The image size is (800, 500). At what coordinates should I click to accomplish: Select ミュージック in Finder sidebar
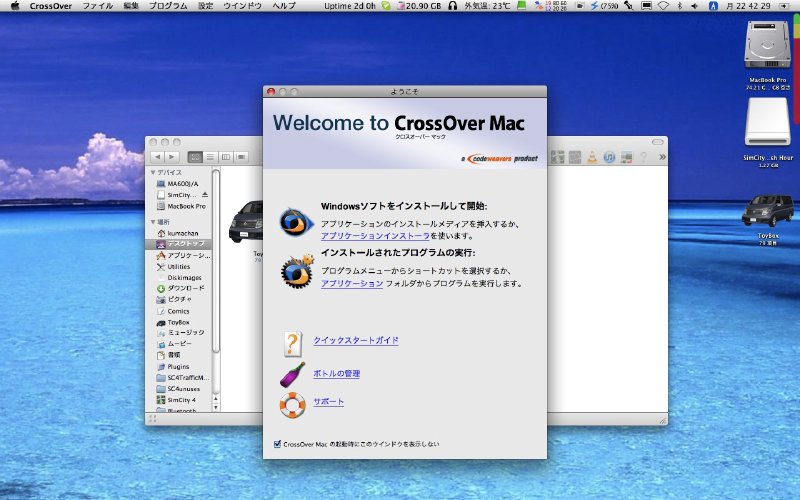[183, 333]
